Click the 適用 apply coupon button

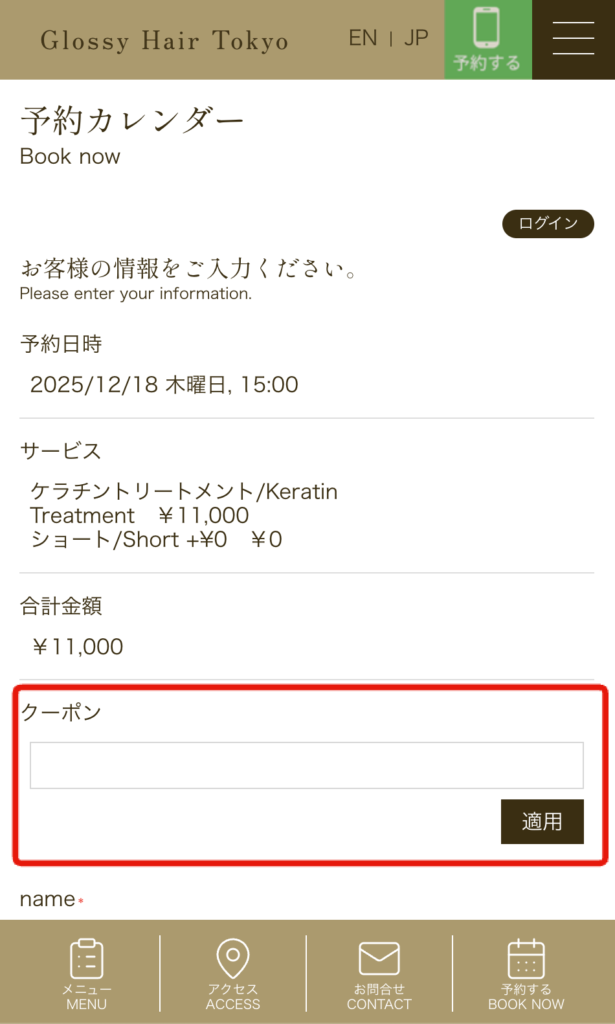pyautogui.click(x=542, y=822)
